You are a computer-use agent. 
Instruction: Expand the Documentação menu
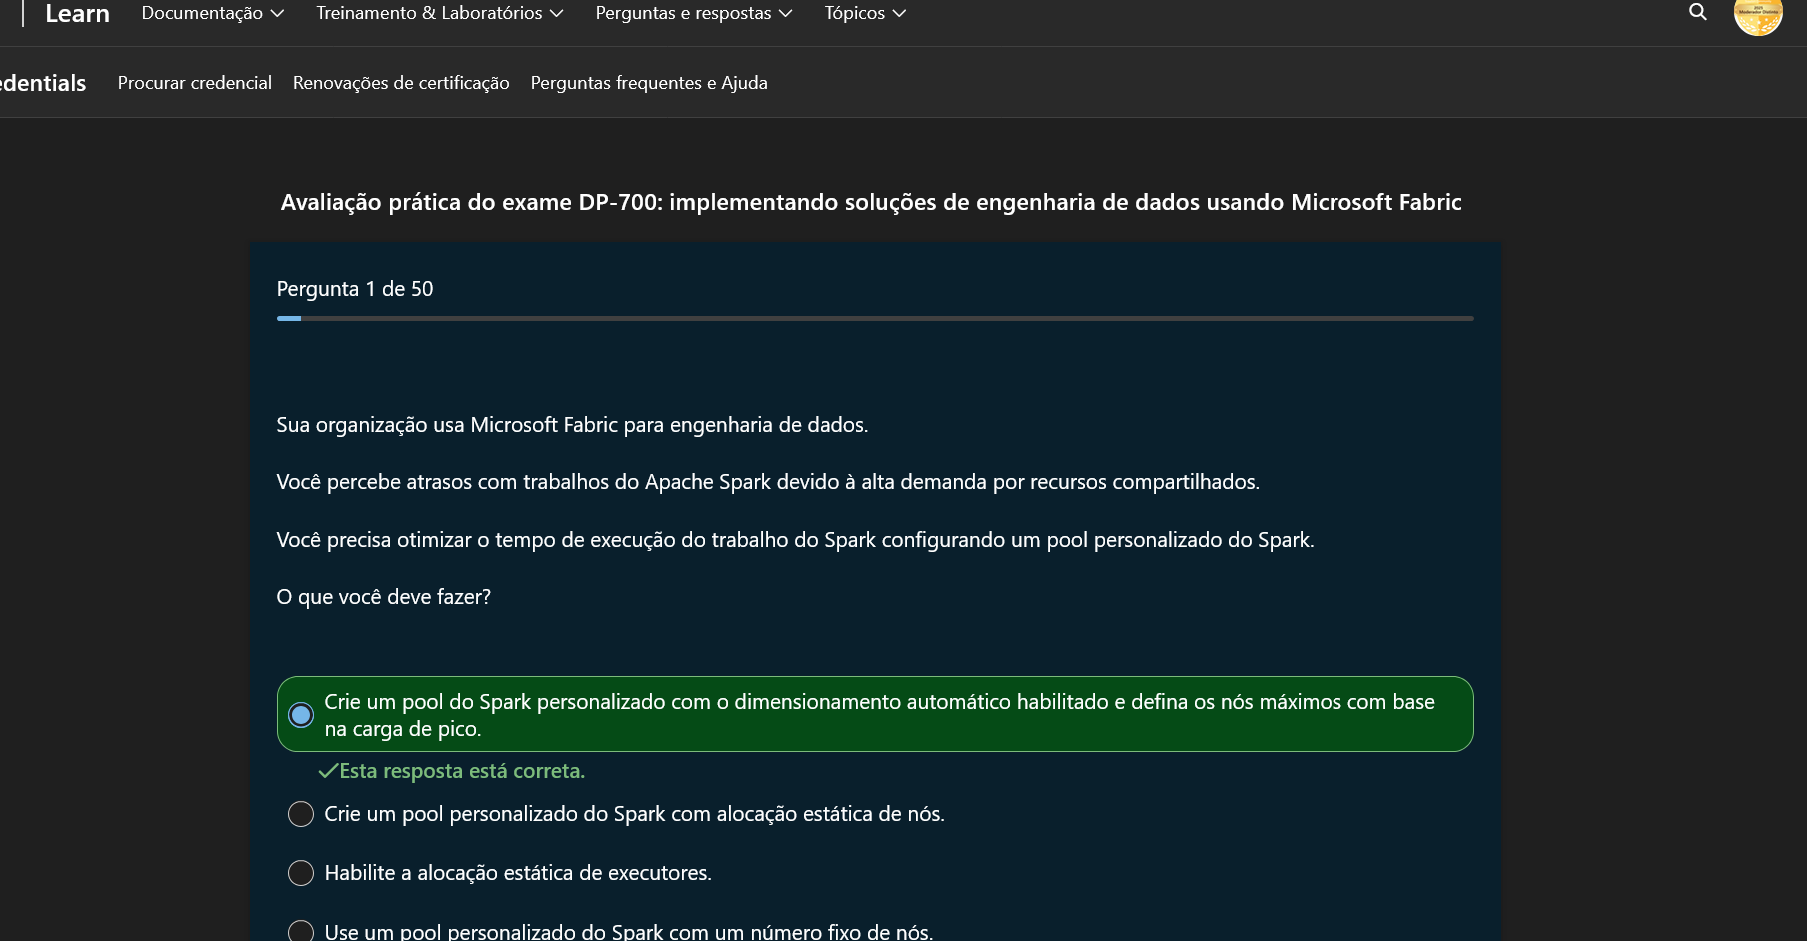213,13
